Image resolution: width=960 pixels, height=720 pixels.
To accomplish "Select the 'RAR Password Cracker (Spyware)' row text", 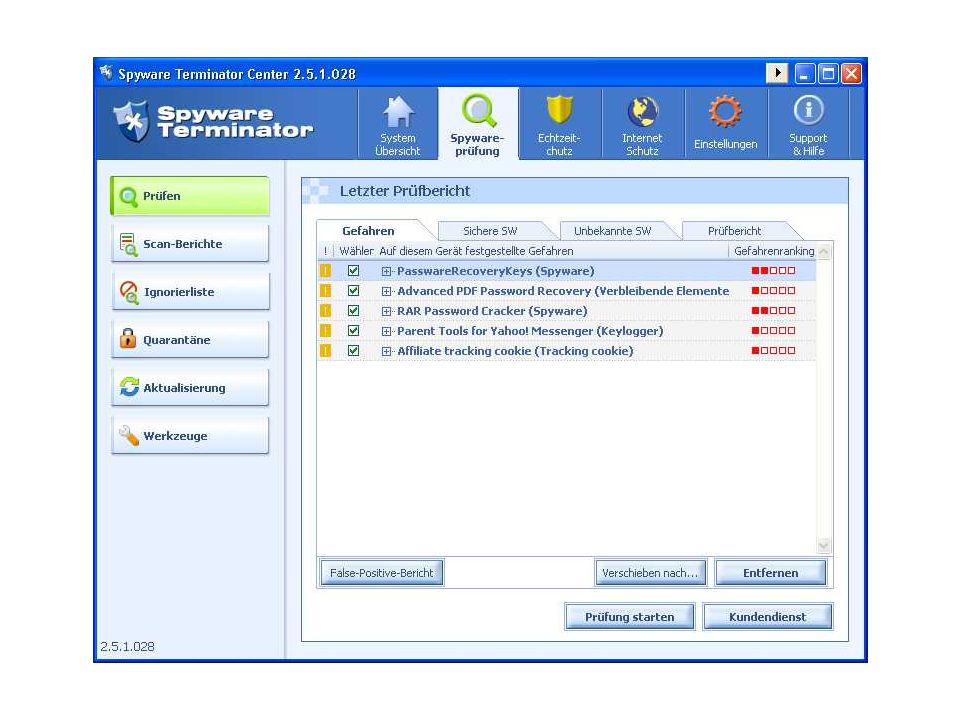I will 492,311.
